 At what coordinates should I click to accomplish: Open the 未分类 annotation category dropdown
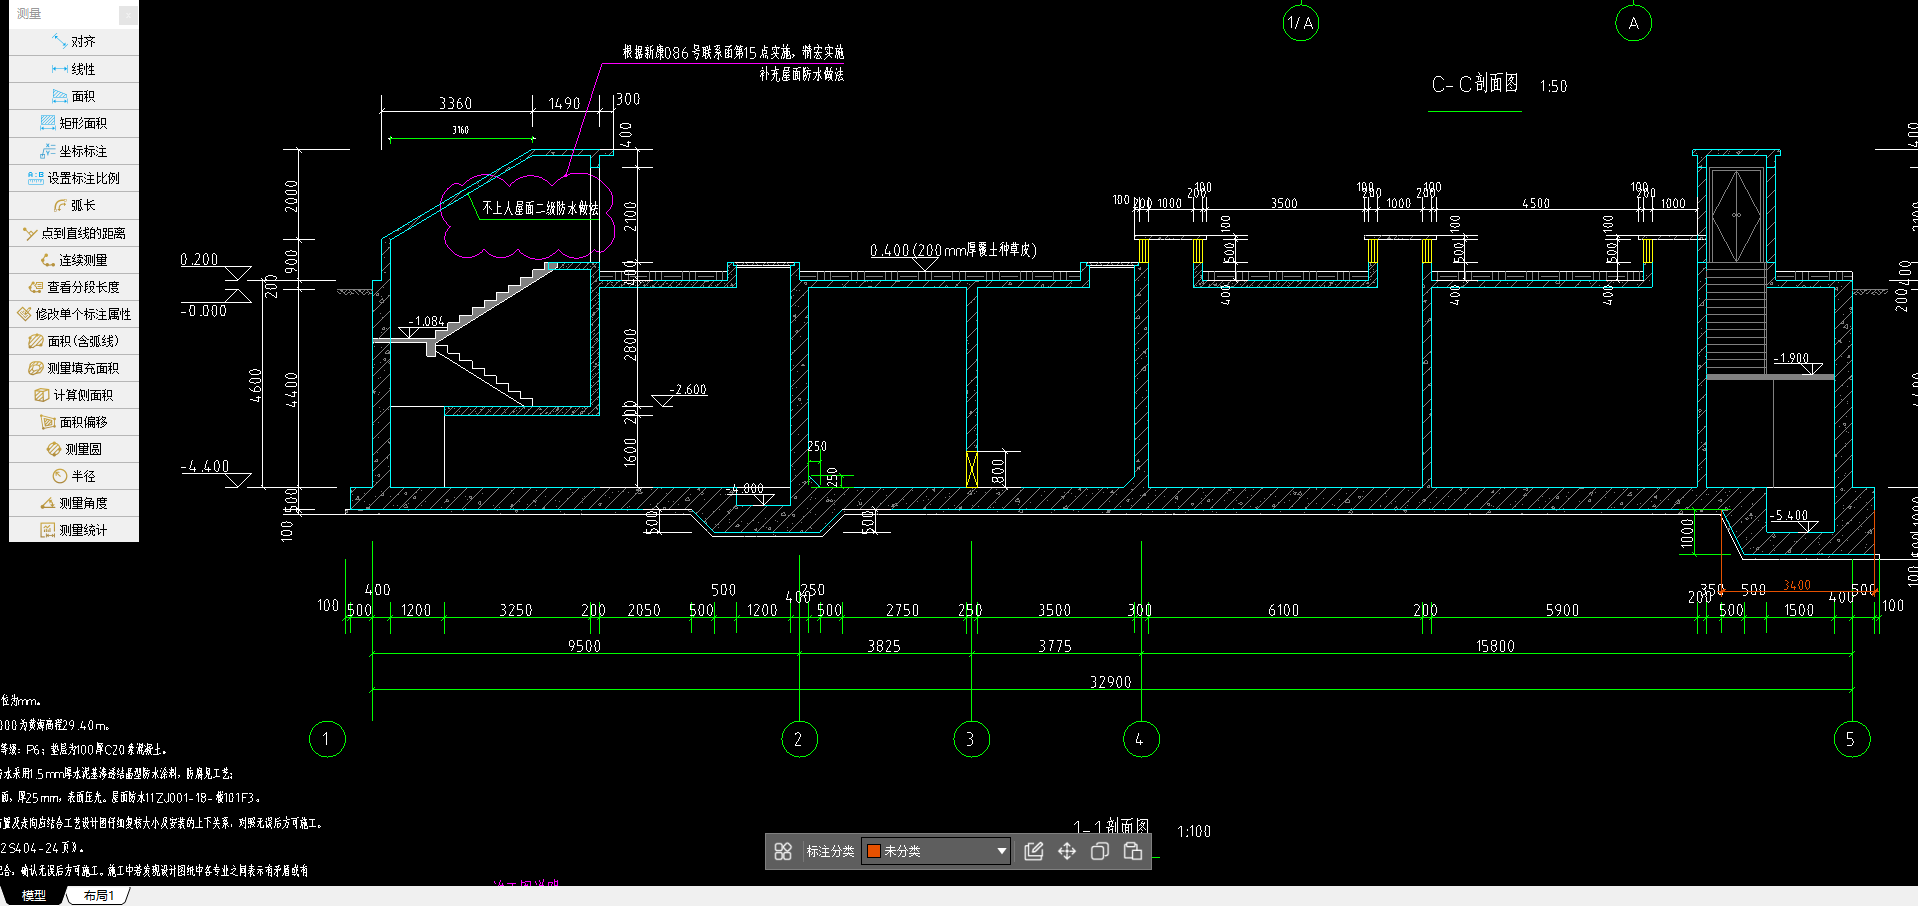(936, 851)
